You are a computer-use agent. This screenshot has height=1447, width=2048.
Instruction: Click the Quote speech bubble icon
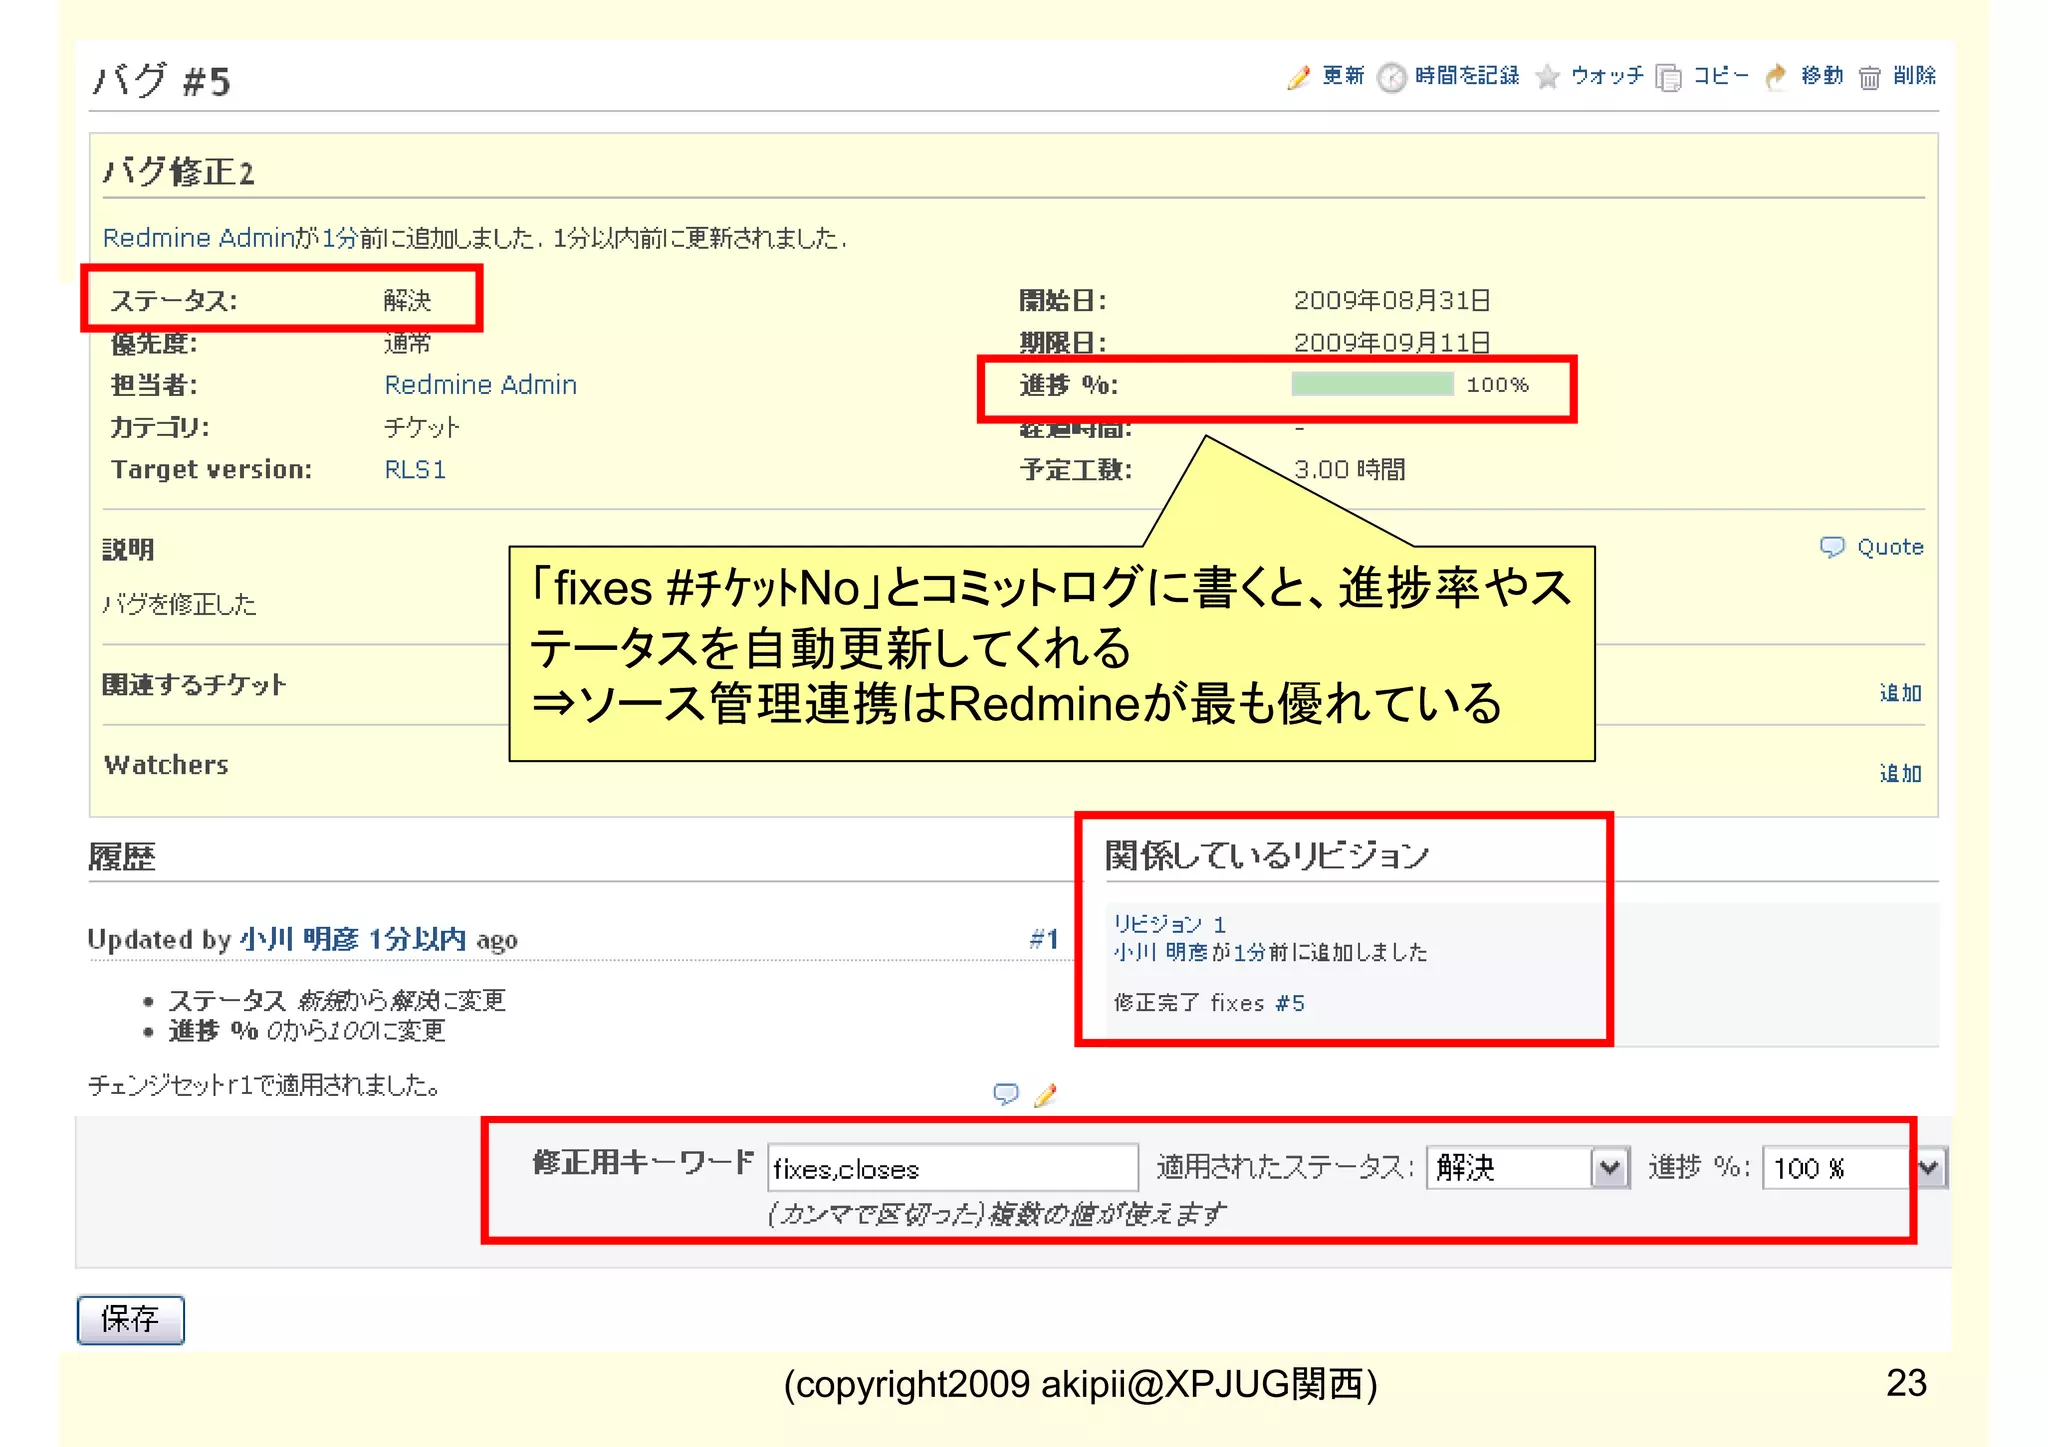[1832, 547]
